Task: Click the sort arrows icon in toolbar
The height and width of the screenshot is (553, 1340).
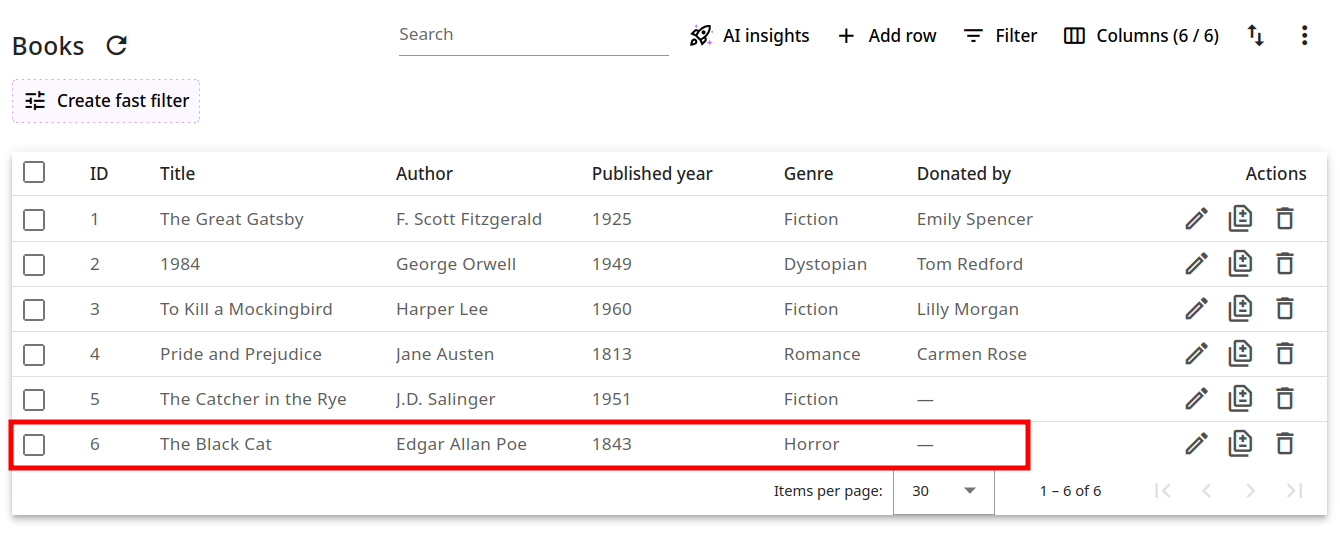Action: pyautogui.click(x=1255, y=36)
